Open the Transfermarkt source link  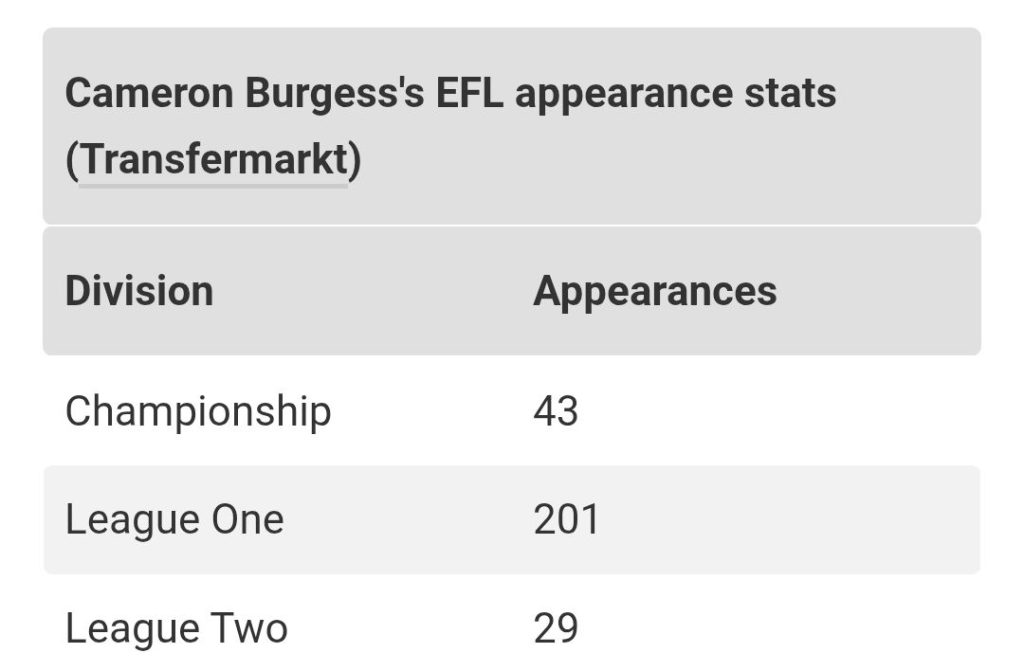(213, 159)
